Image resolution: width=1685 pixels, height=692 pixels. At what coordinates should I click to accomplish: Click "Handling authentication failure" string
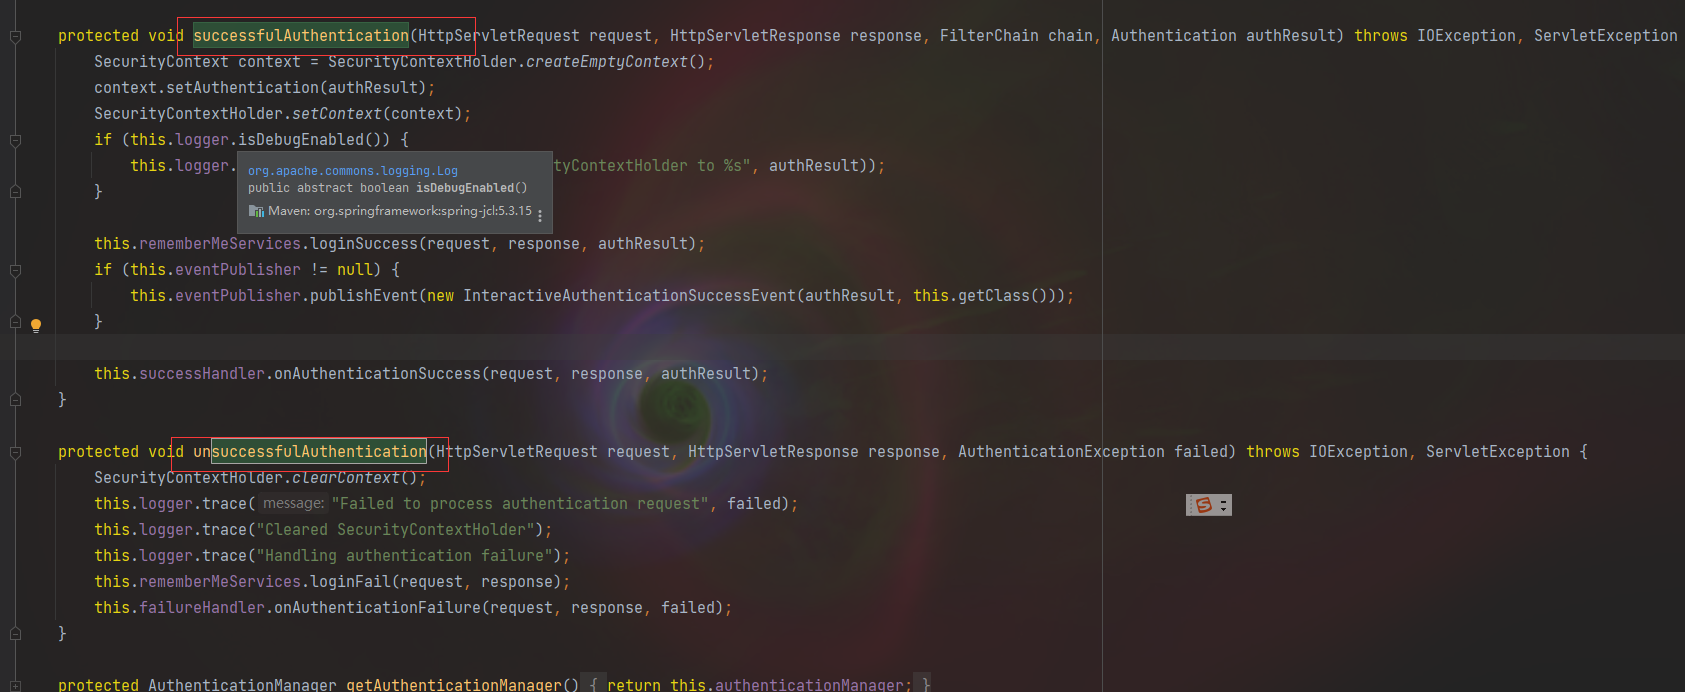[405, 556]
